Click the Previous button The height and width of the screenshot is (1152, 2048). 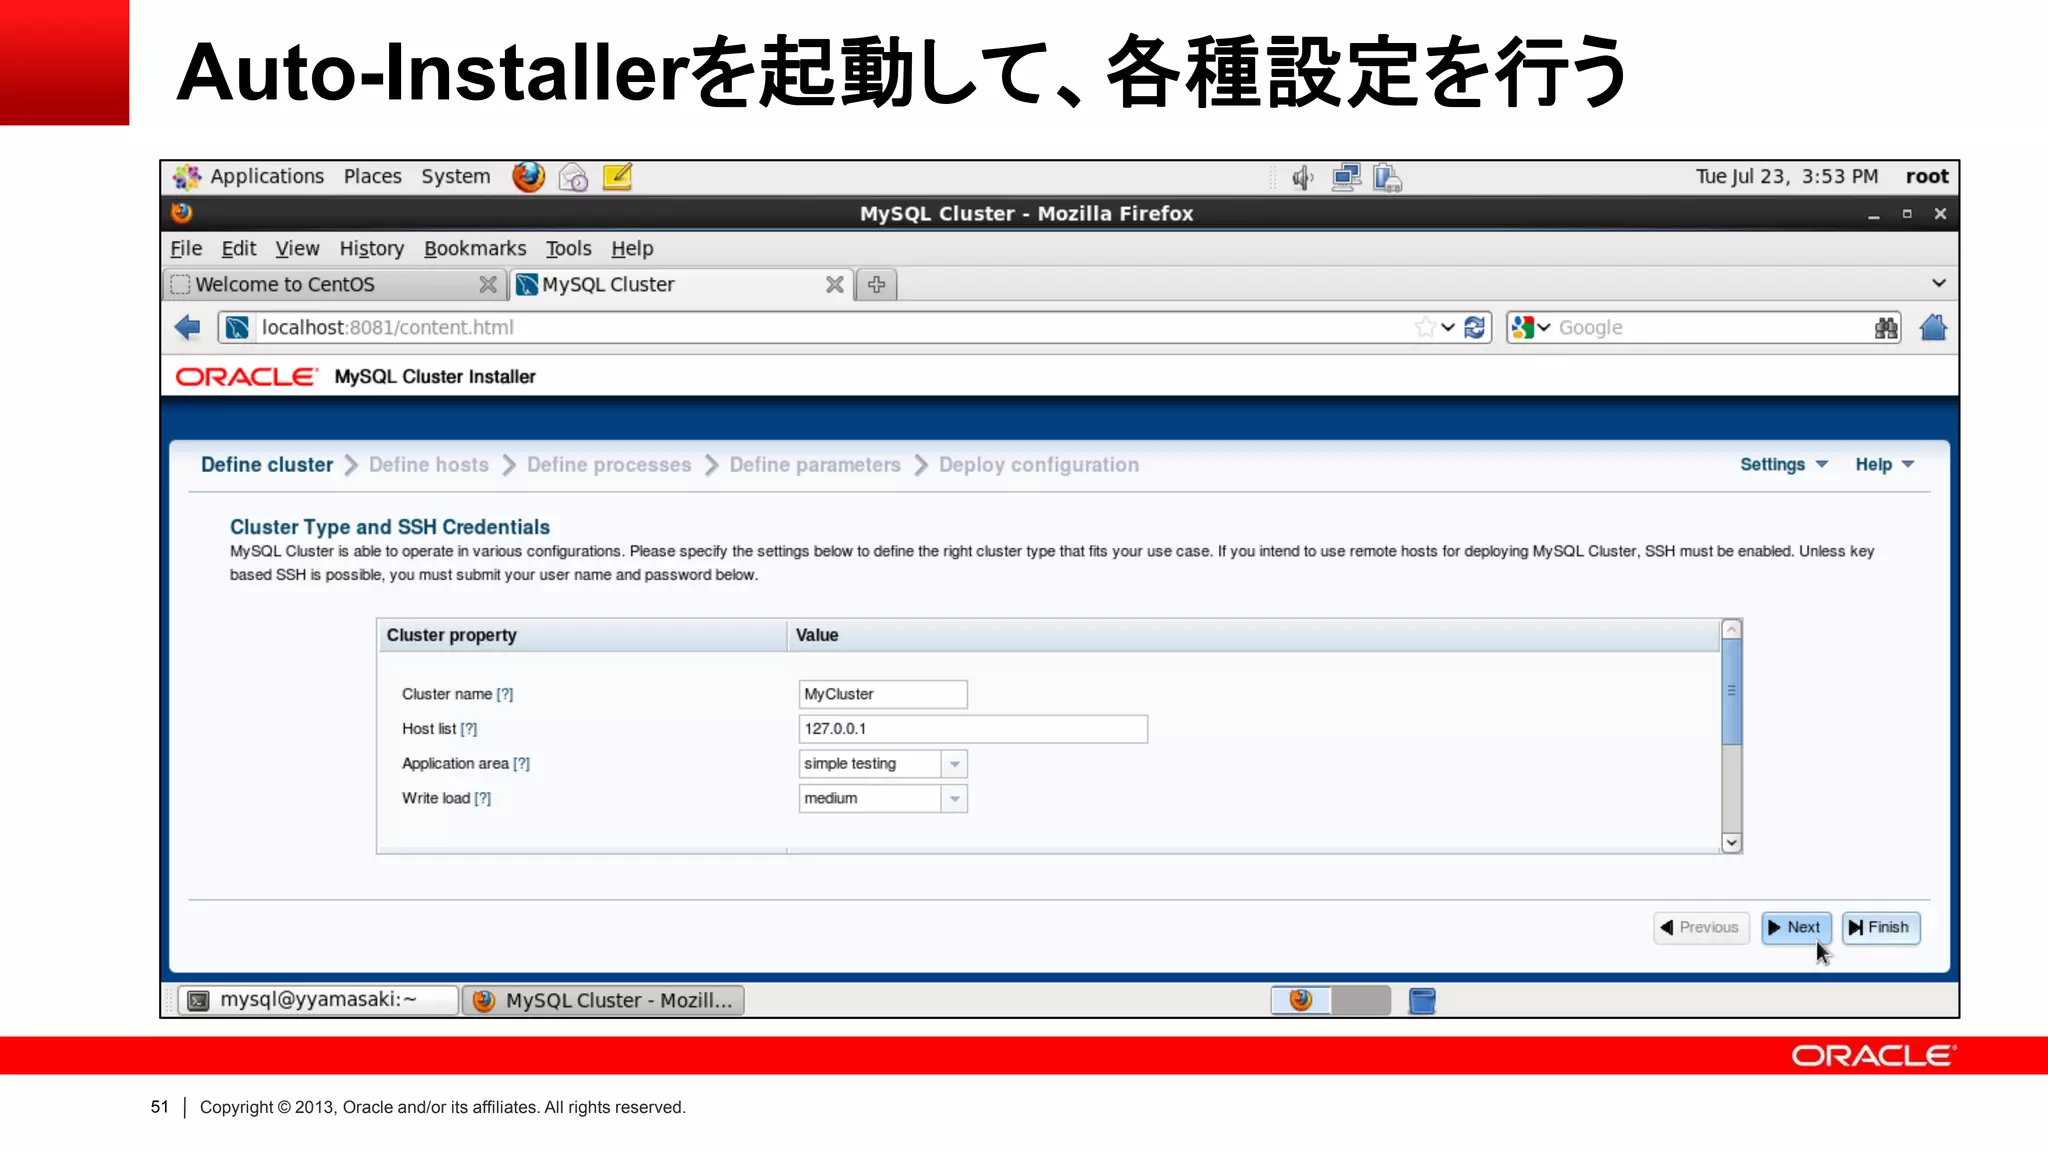pos(1701,927)
